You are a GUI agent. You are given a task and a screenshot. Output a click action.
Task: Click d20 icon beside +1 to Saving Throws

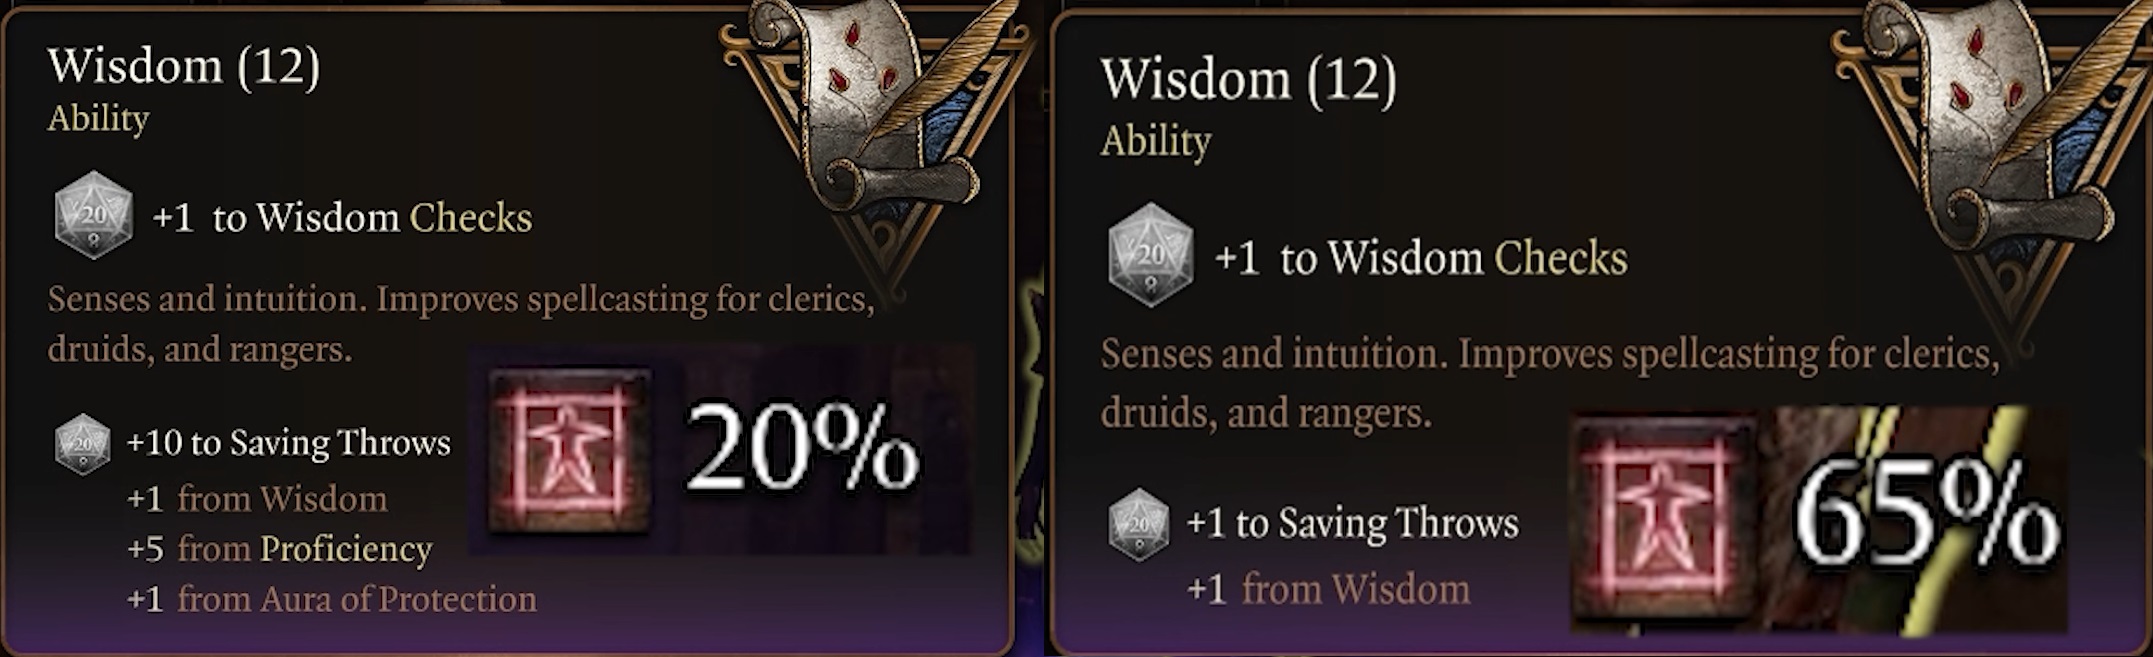coord(1138,524)
